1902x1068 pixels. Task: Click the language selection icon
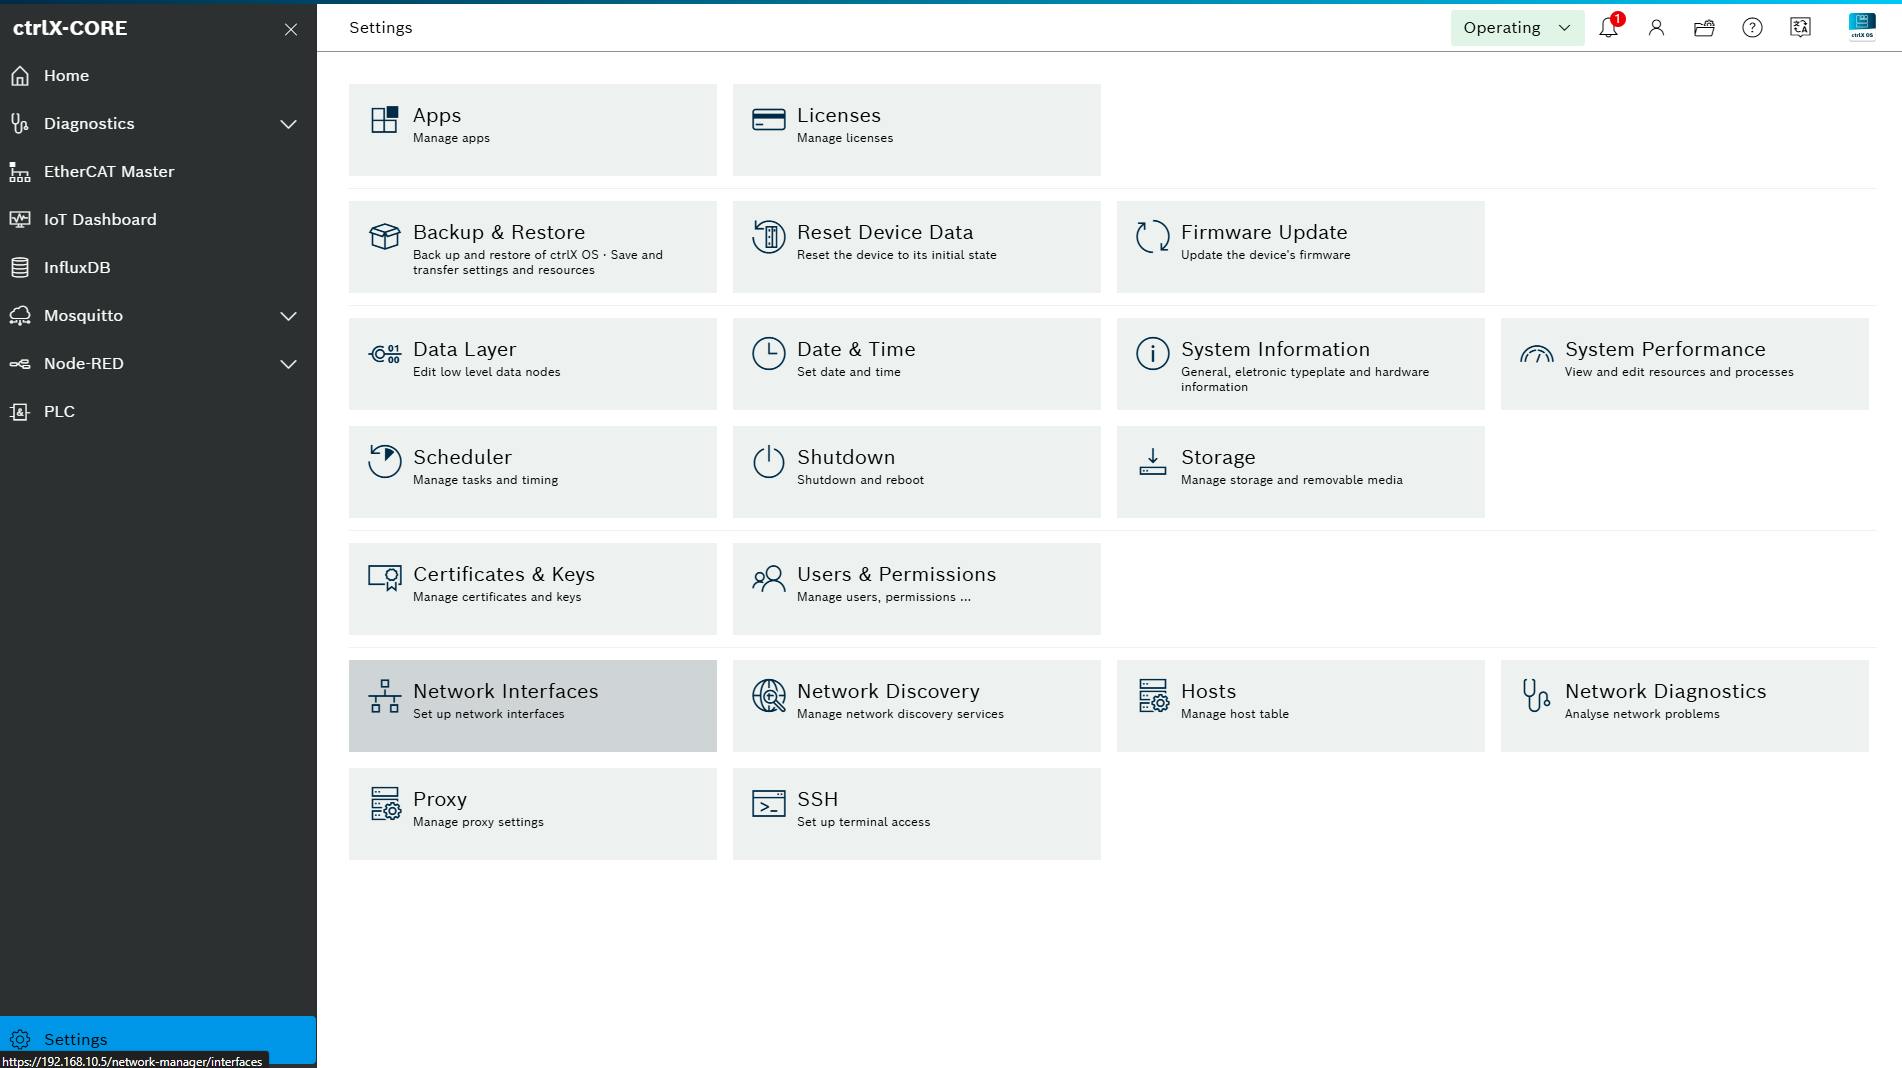[x=1800, y=28]
